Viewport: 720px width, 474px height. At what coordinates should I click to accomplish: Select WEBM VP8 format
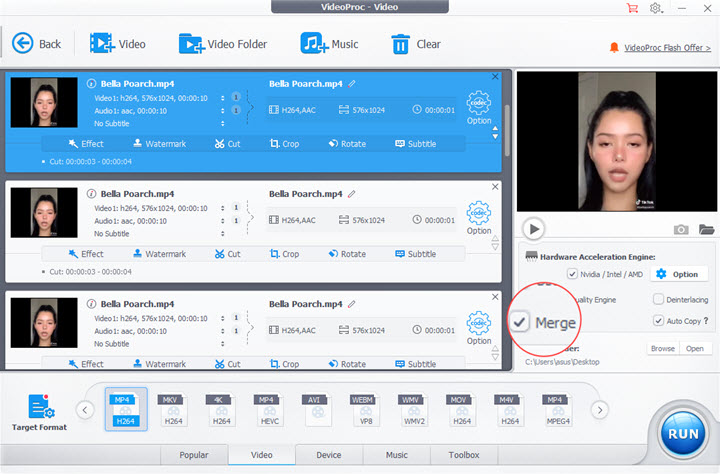[x=366, y=409]
